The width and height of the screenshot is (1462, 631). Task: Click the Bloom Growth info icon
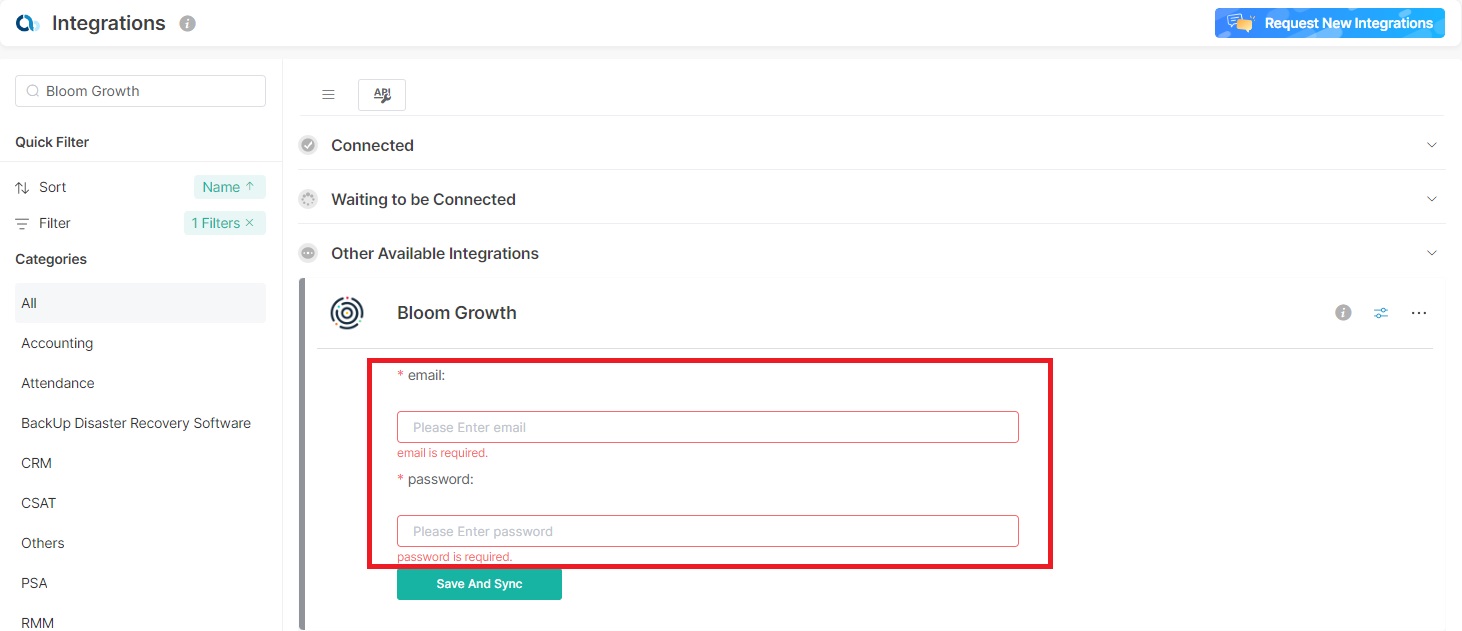1343,313
